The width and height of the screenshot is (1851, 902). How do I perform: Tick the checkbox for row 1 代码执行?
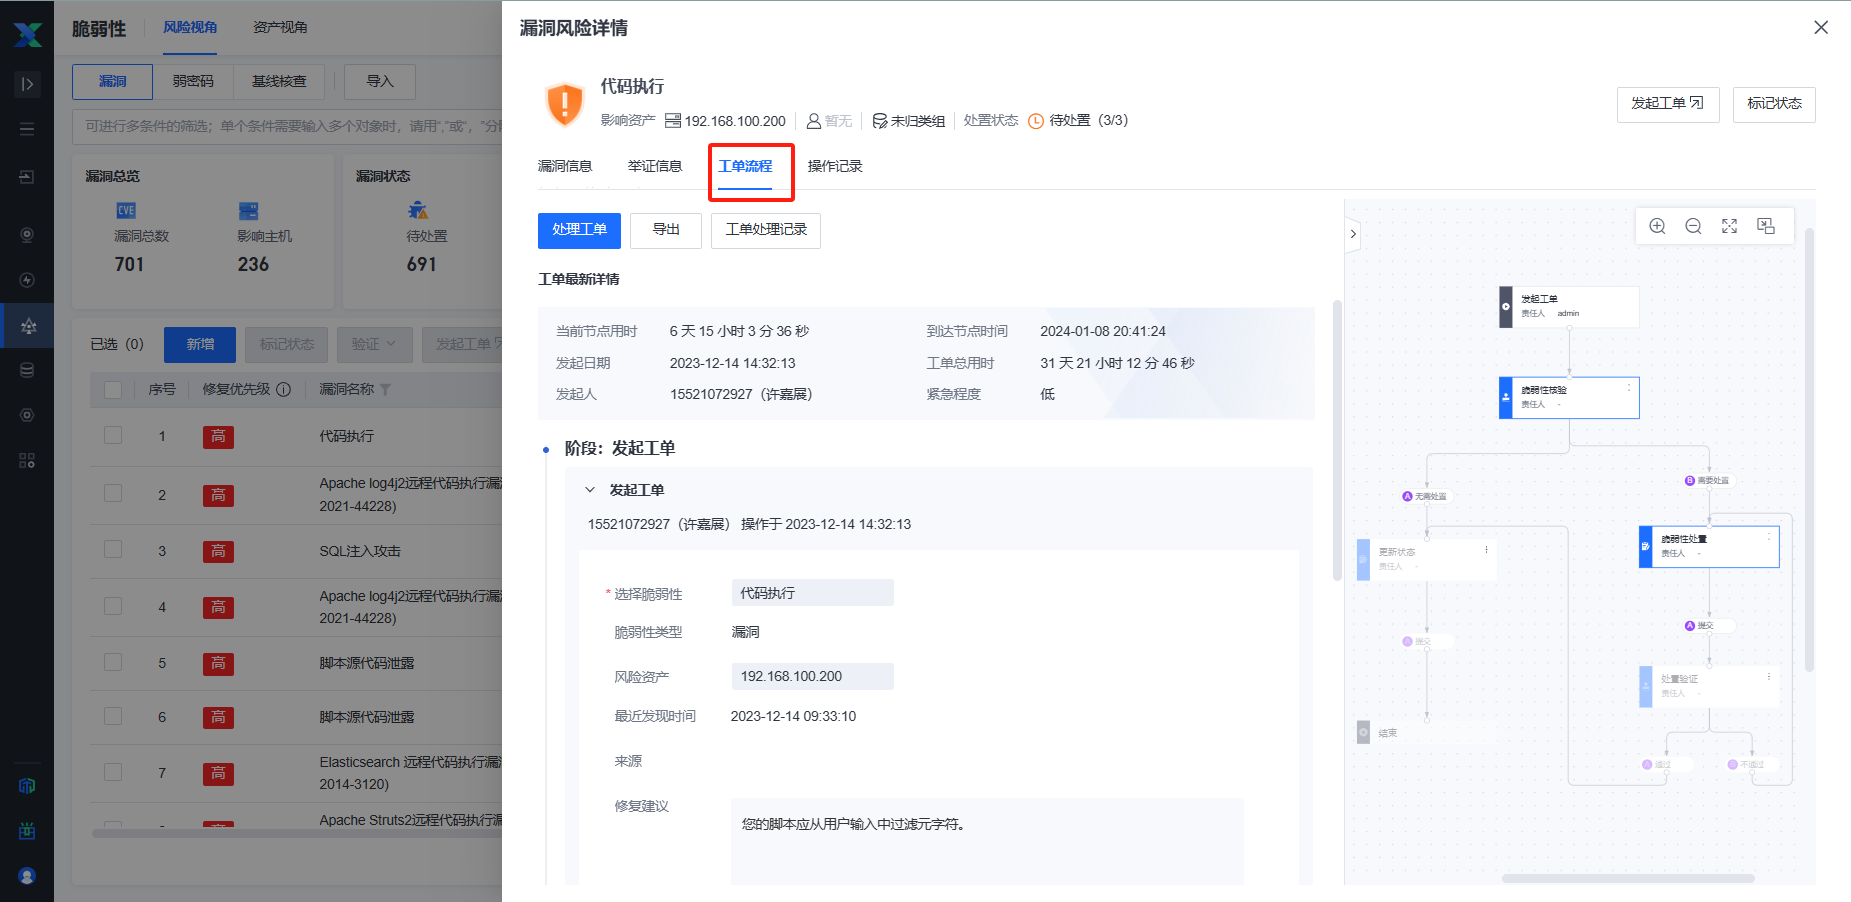(113, 436)
